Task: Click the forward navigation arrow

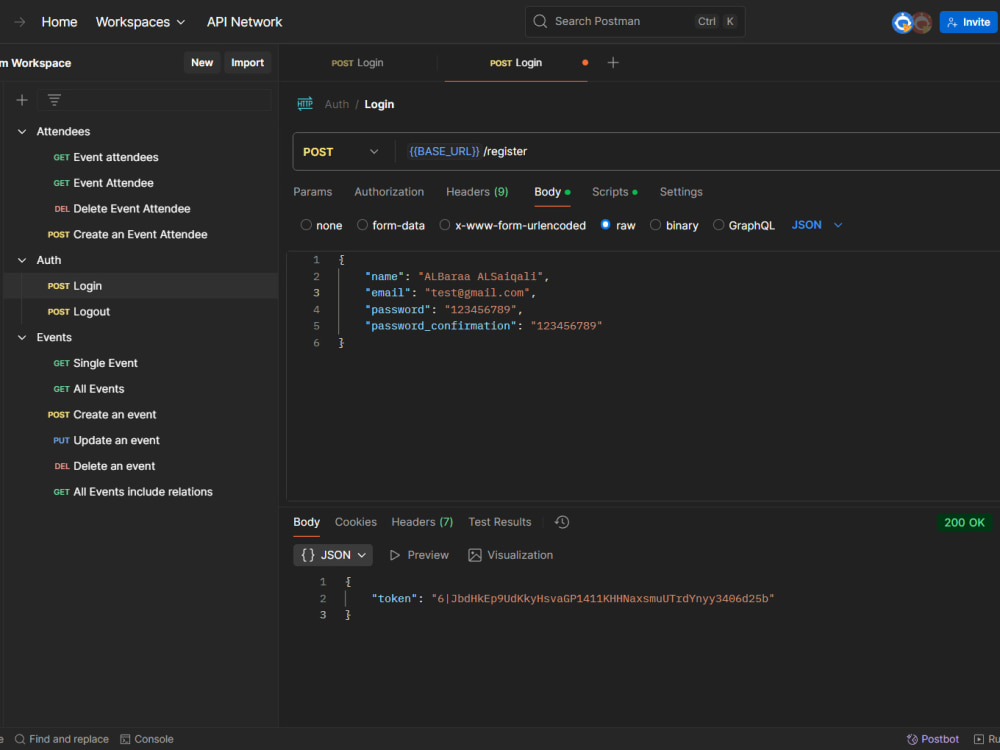Action: pos(20,22)
